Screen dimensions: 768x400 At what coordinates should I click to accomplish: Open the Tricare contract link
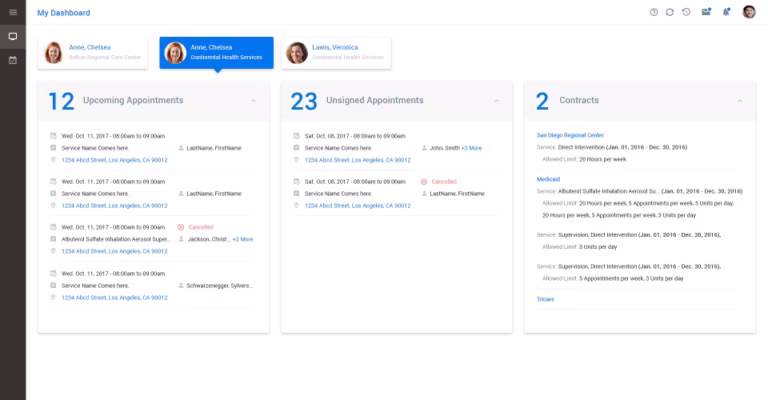click(545, 299)
